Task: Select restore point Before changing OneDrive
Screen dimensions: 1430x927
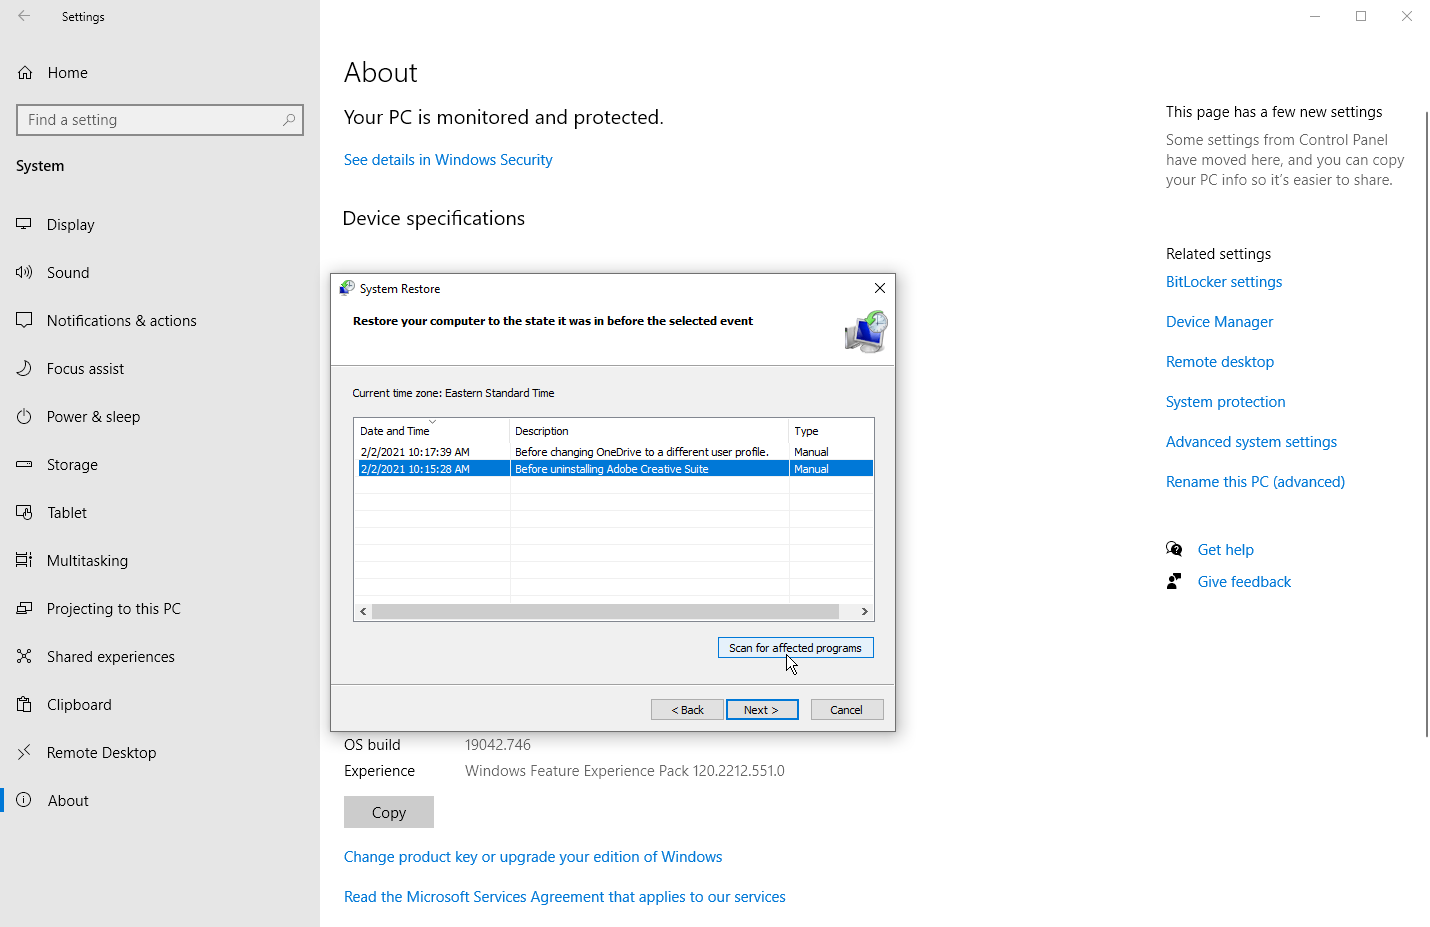Action: click(x=615, y=452)
